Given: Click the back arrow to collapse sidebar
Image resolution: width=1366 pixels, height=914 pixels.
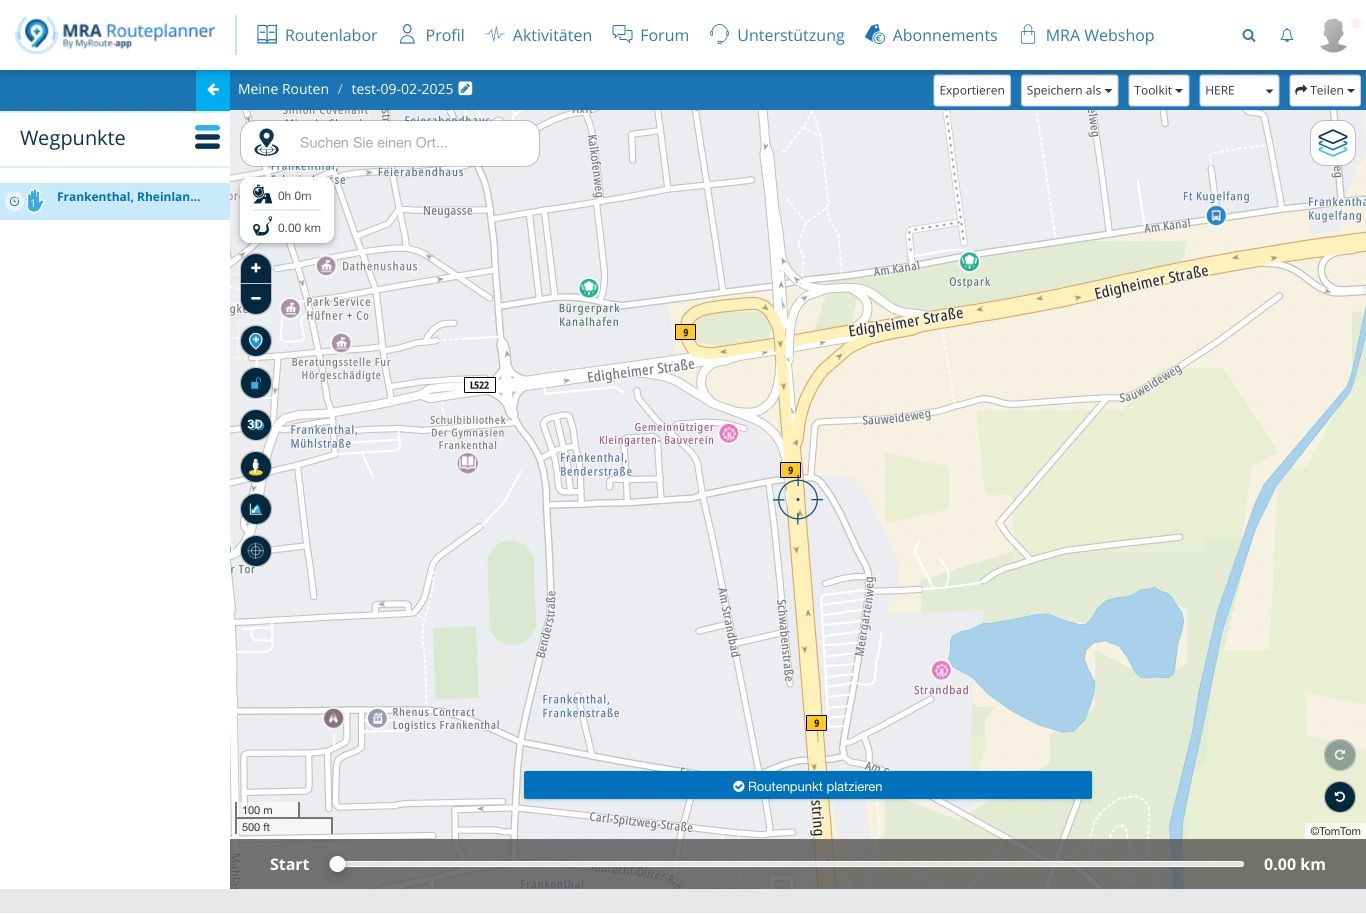Looking at the screenshot, I should coord(213,90).
